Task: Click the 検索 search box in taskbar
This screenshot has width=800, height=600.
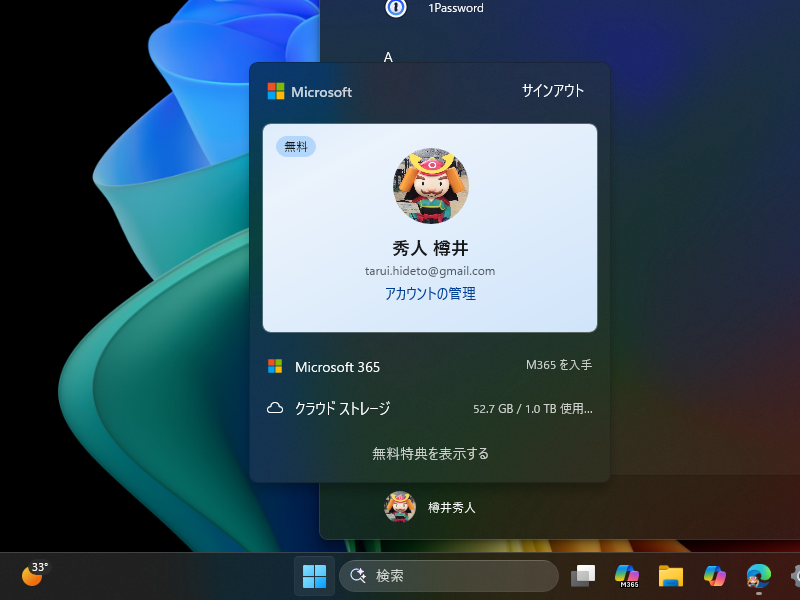Action: tap(448, 576)
